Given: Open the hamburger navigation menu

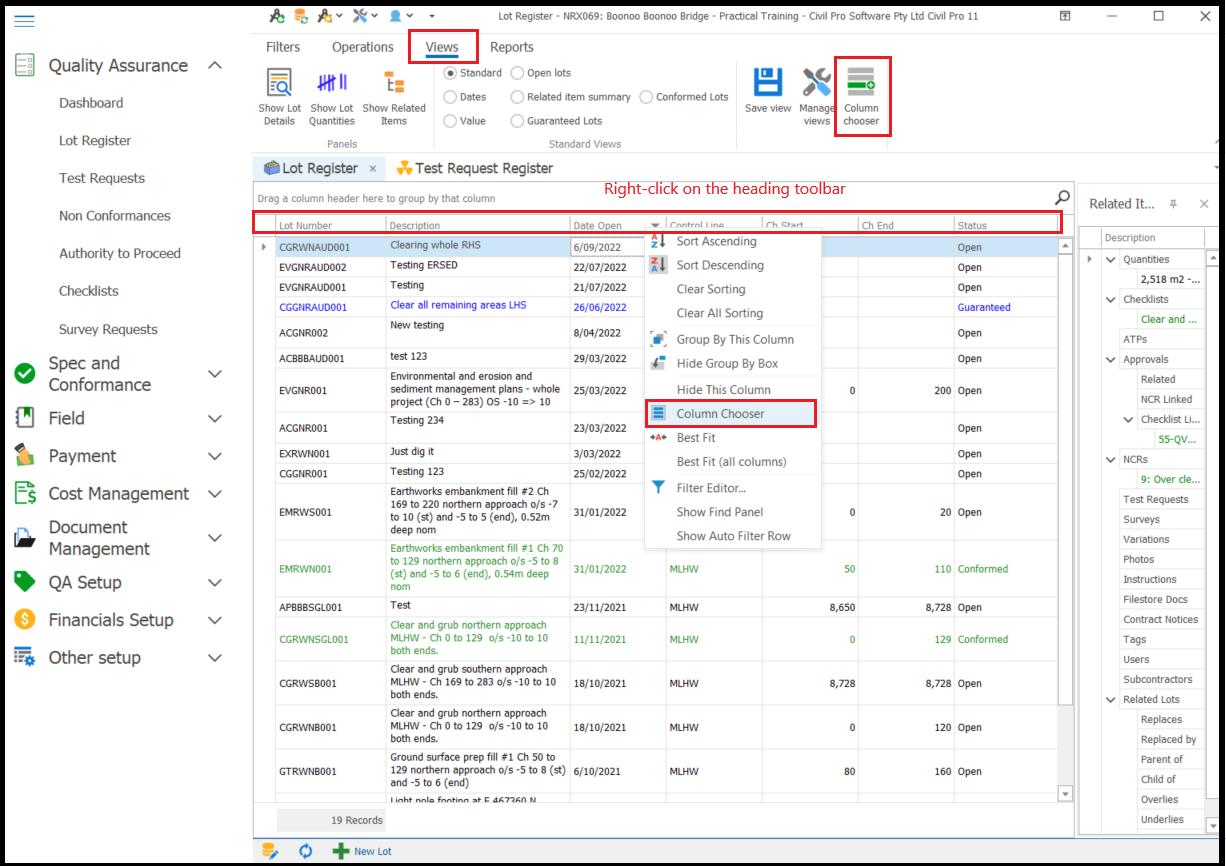Looking at the screenshot, I should 24,21.
